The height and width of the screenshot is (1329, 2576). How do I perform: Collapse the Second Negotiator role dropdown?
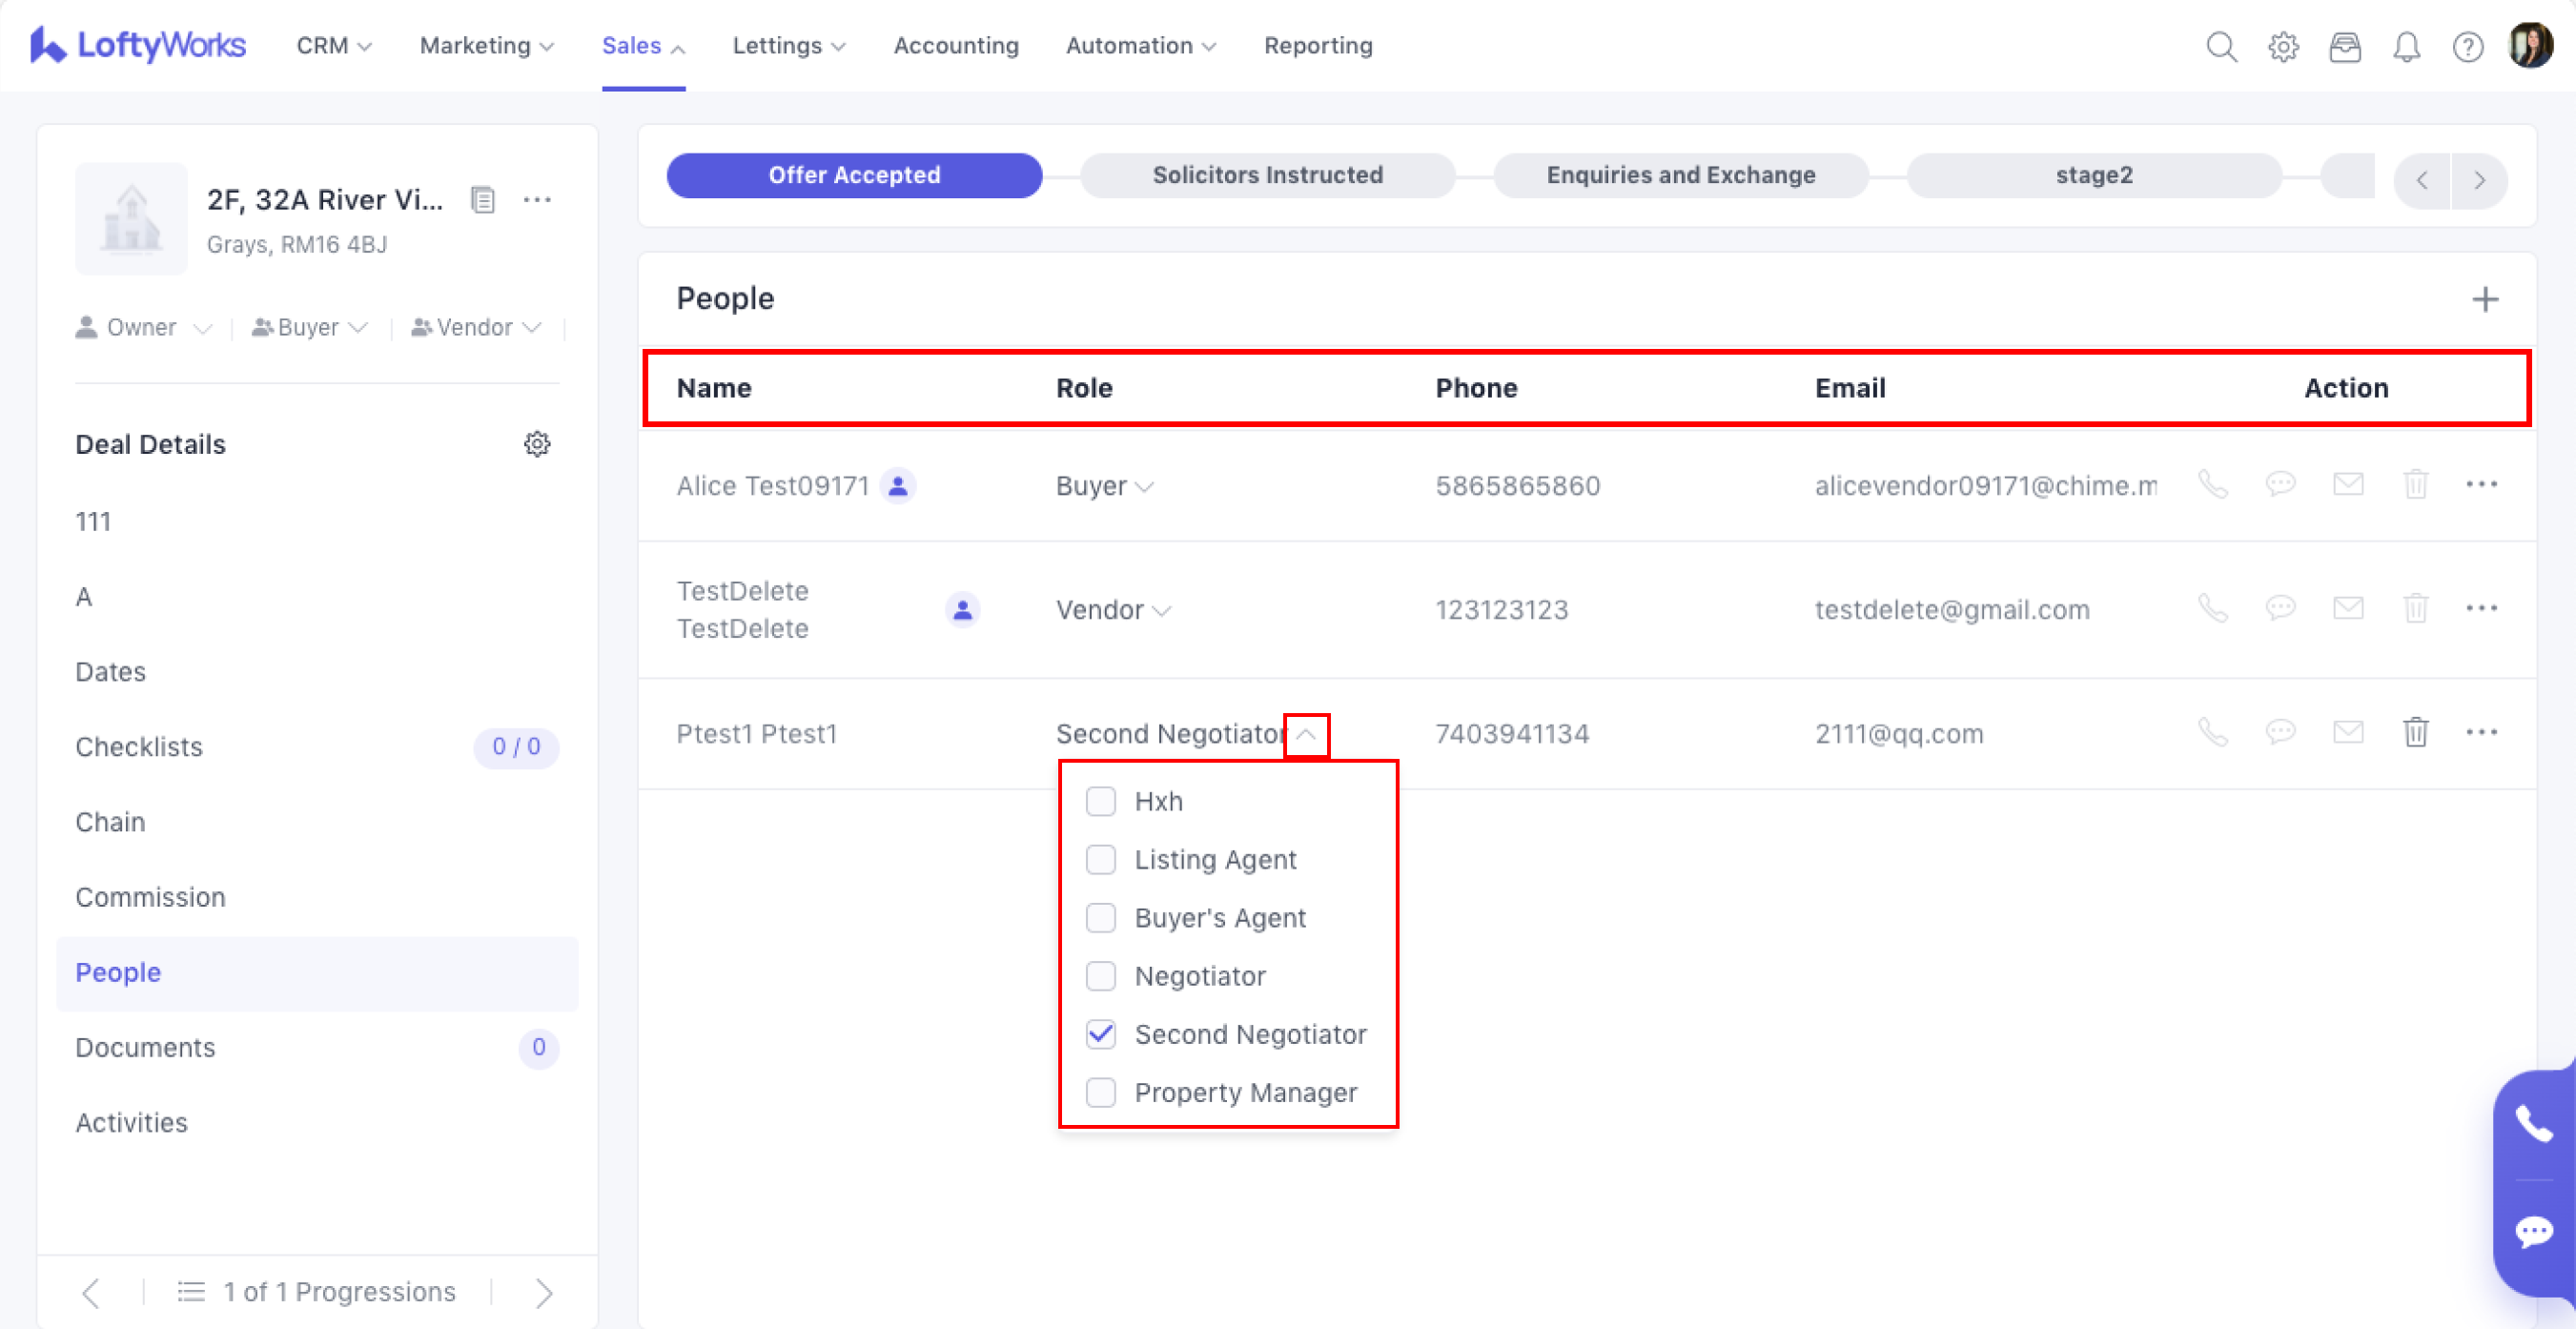1306,735
